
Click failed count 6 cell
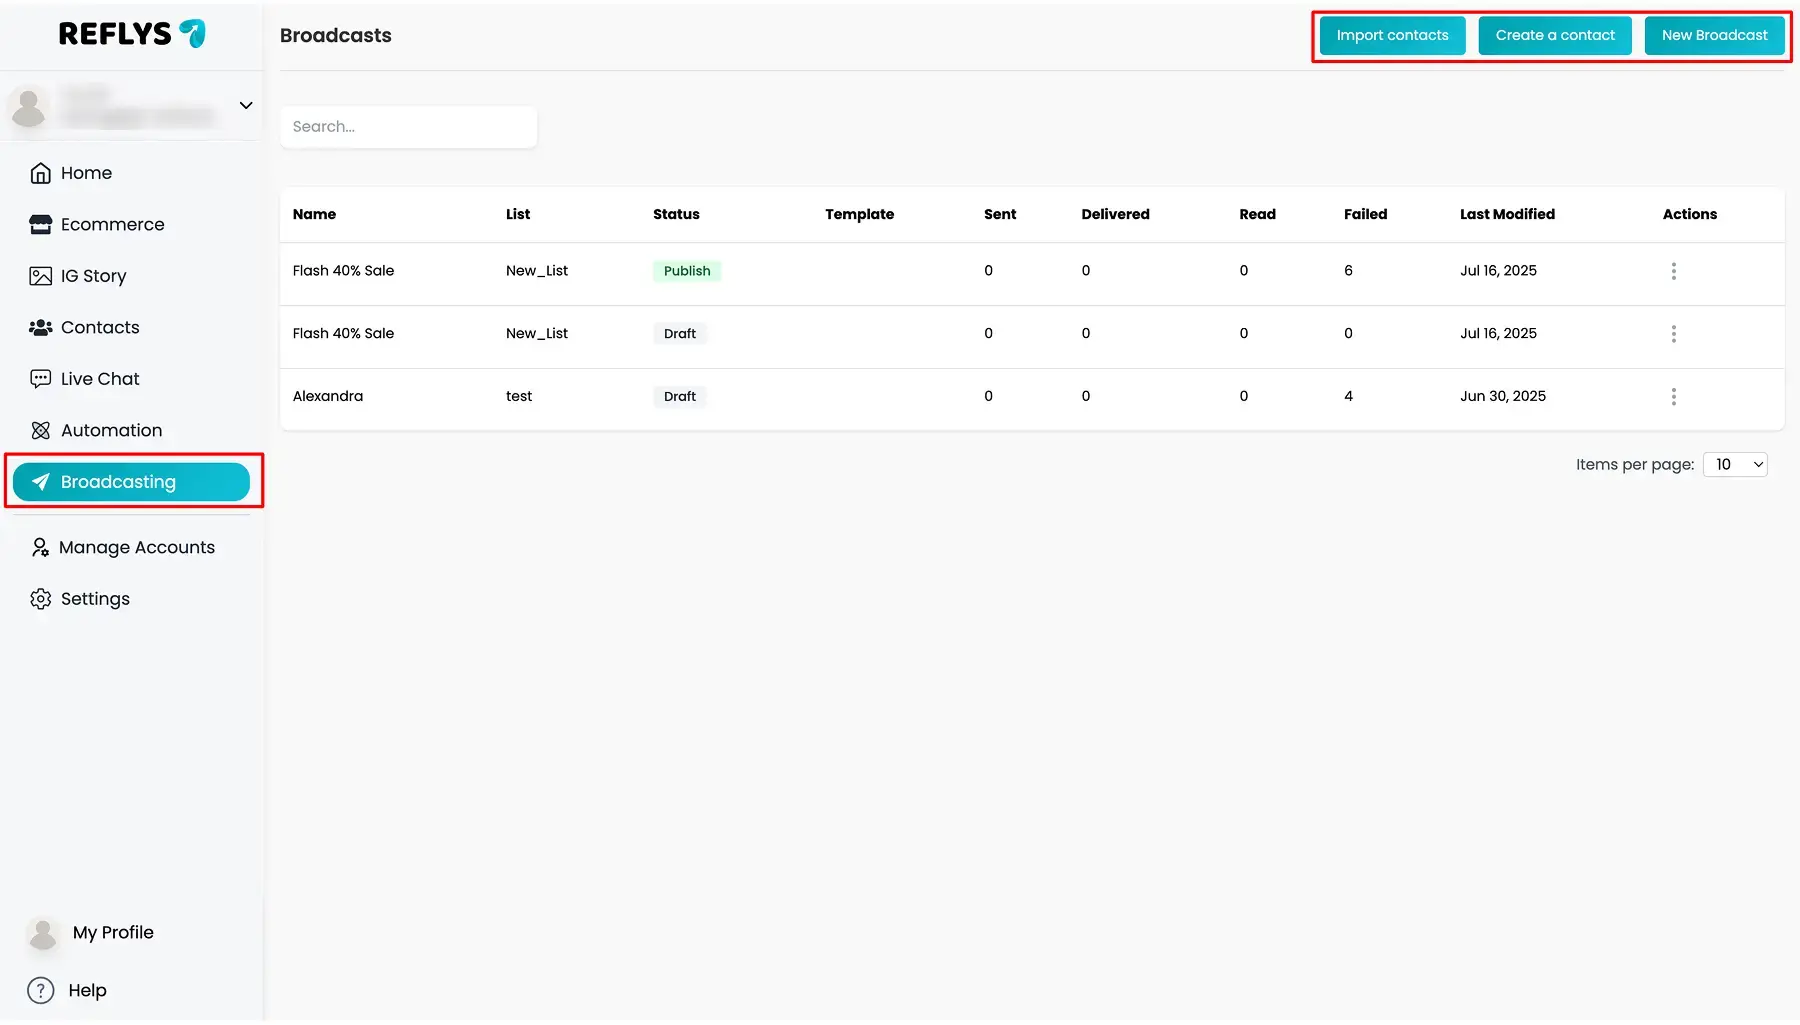click(1348, 271)
